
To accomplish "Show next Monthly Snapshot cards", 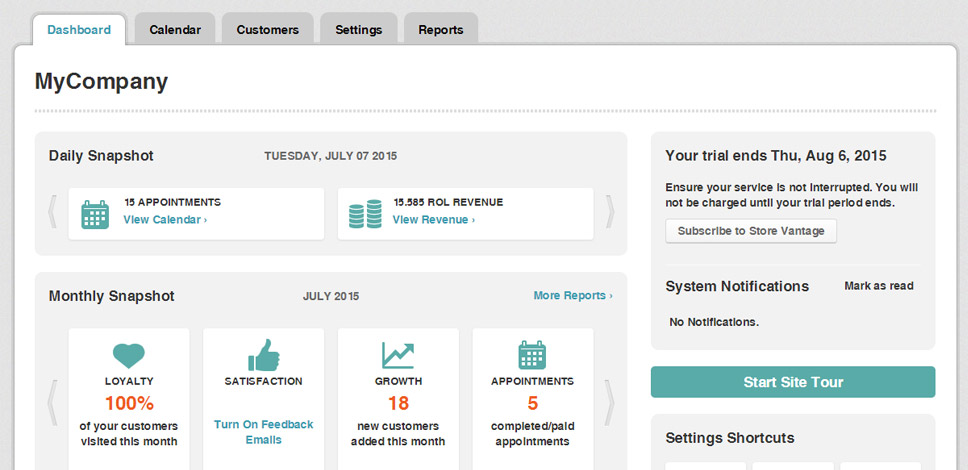I will 610,403.
